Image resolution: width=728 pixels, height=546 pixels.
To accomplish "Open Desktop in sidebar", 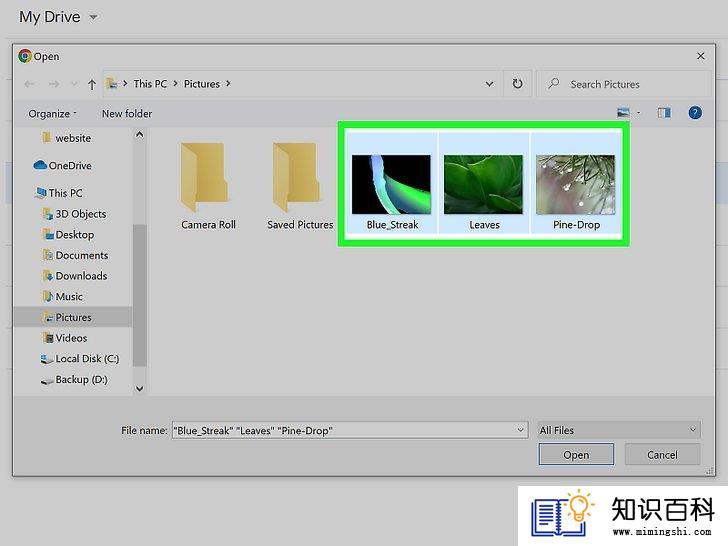I will tap(68, 235).
